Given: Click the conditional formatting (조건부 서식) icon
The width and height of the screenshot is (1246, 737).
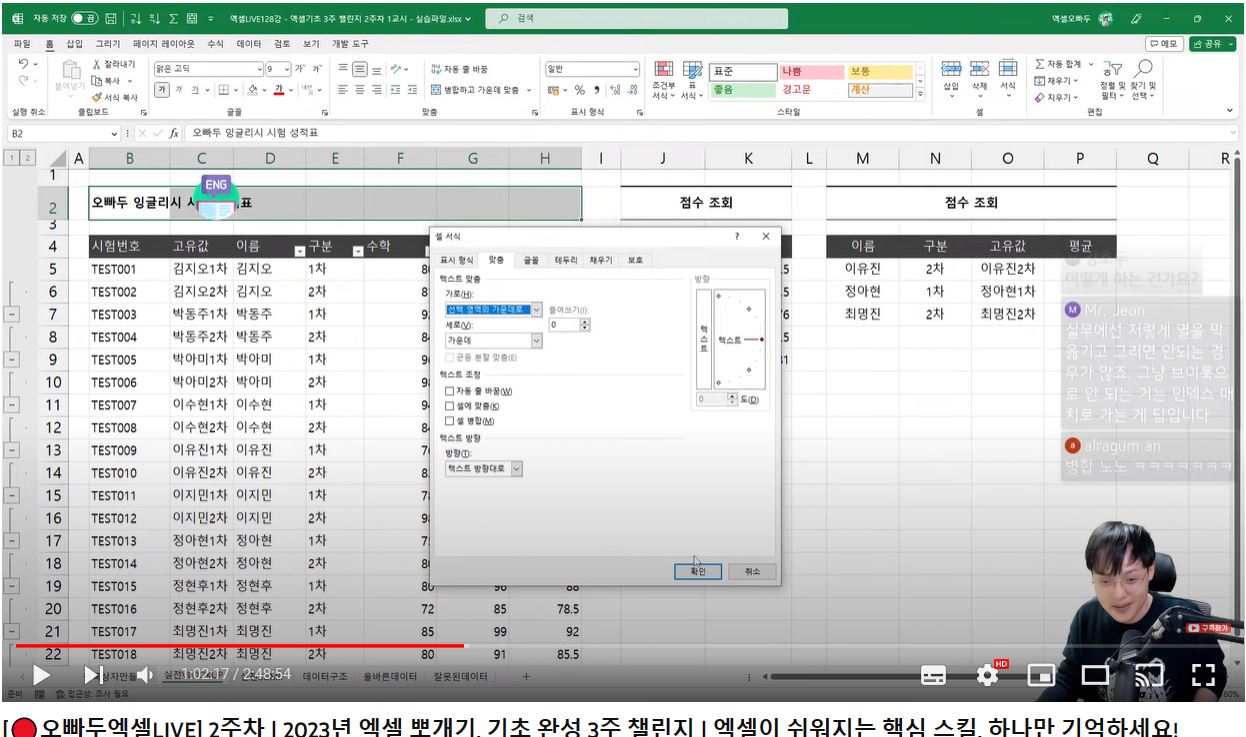Looking at the screenshot, I should pos(663,69).
